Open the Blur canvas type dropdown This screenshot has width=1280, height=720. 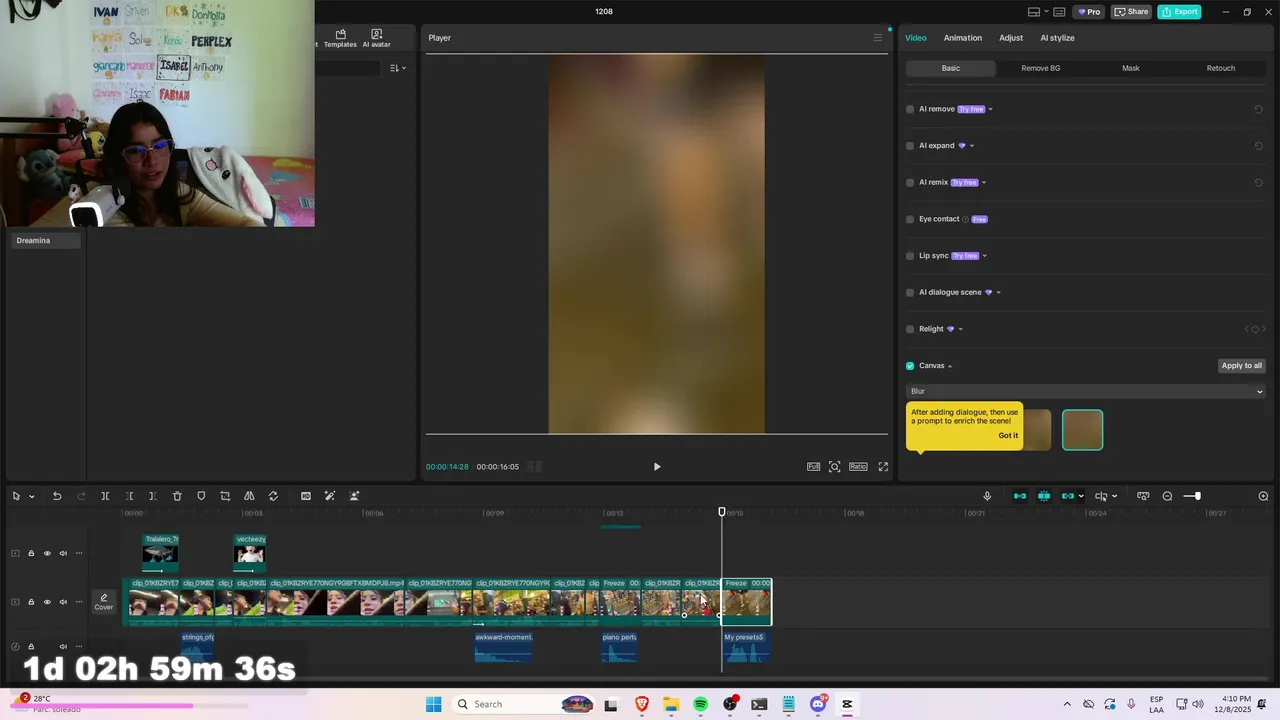click(1086, 392)
